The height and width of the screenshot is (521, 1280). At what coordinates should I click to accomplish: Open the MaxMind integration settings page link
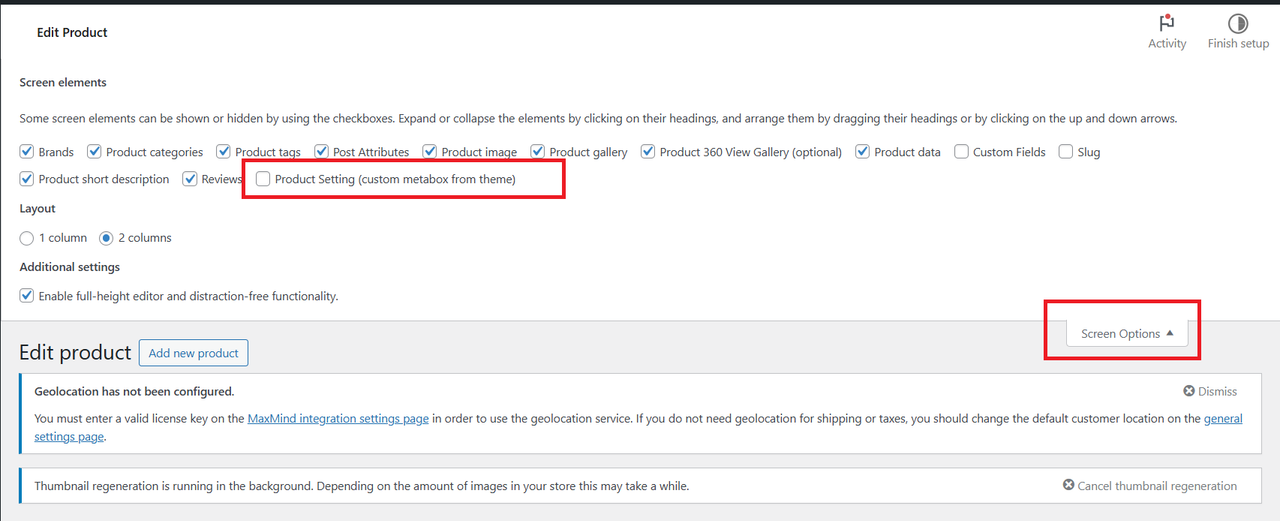tap(338, 419)
